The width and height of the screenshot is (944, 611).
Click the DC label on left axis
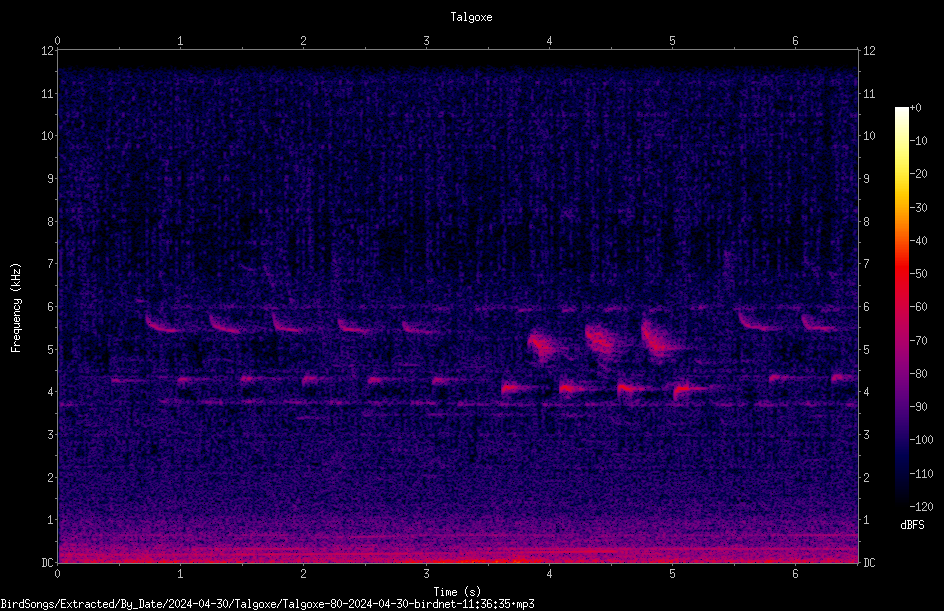pos(48,562)
